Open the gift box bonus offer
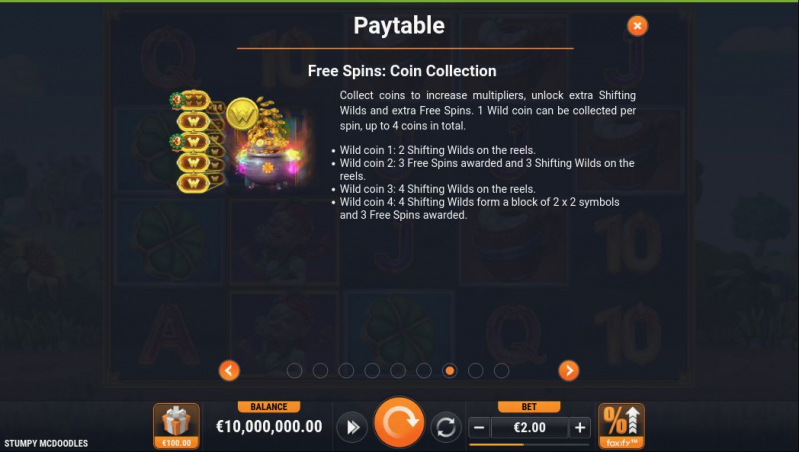799x452 pixels. (x=176, y=426)
